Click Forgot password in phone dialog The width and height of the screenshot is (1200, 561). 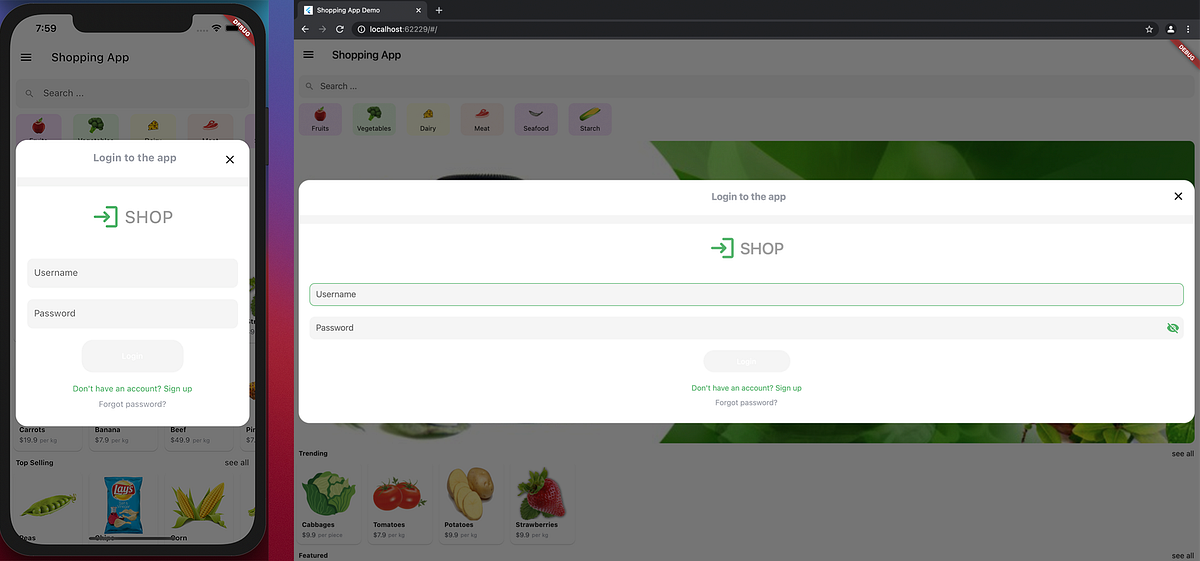coord(132,404)
